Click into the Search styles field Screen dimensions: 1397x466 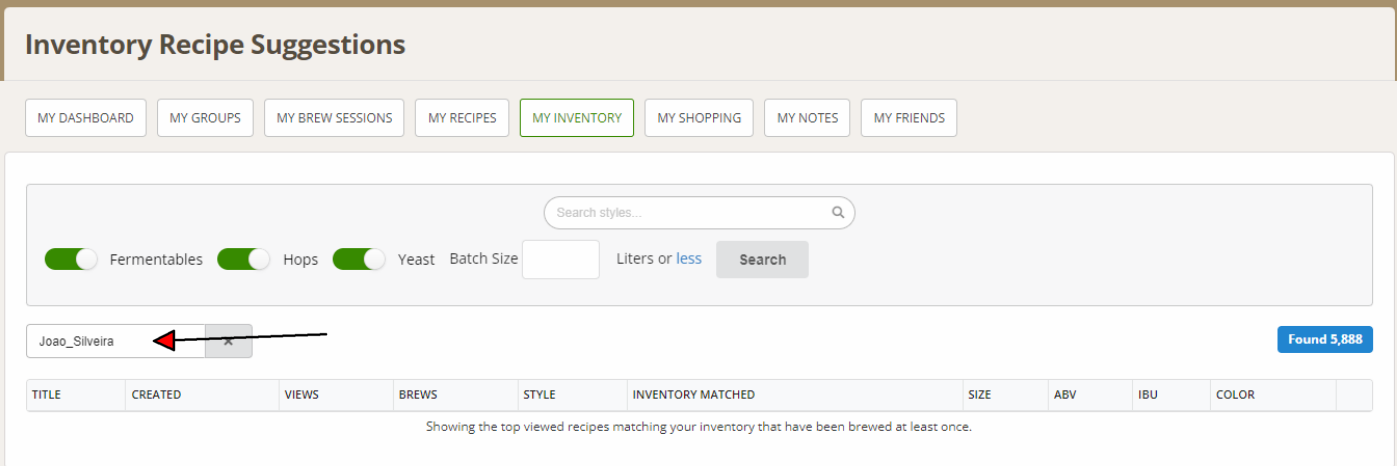coord(690,213)
